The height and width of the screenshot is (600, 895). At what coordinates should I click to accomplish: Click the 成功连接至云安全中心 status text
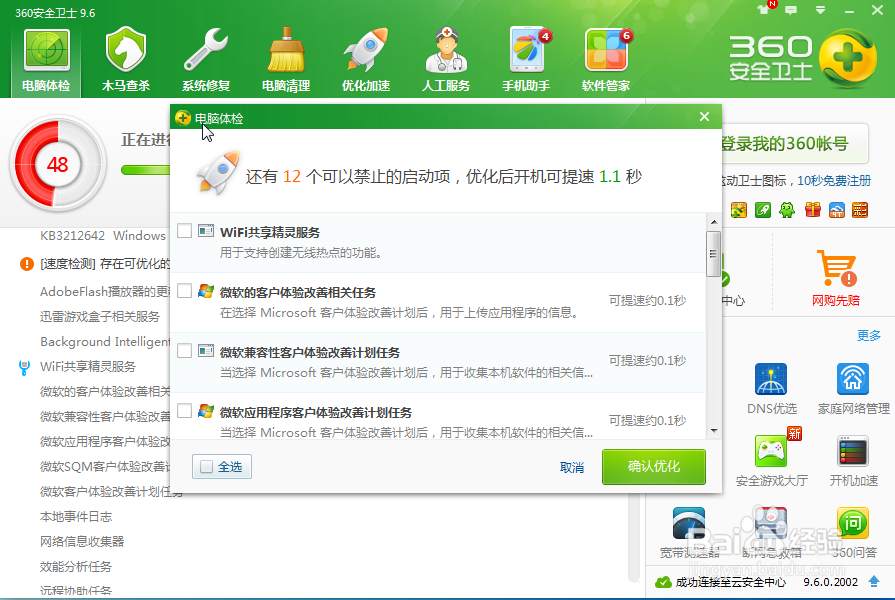click(x=730, y=582)
